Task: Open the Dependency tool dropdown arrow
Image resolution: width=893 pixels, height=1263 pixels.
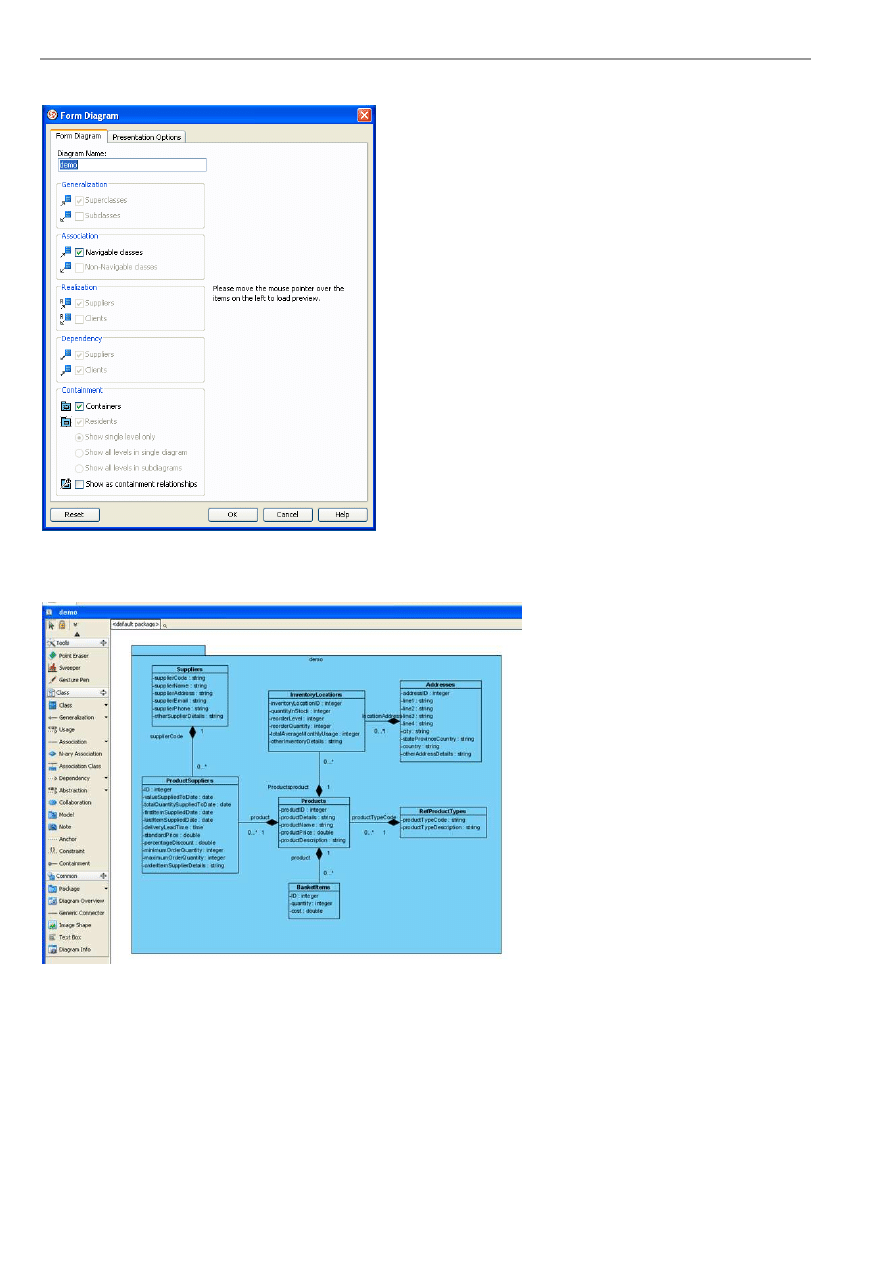Action: click(106, 778)
